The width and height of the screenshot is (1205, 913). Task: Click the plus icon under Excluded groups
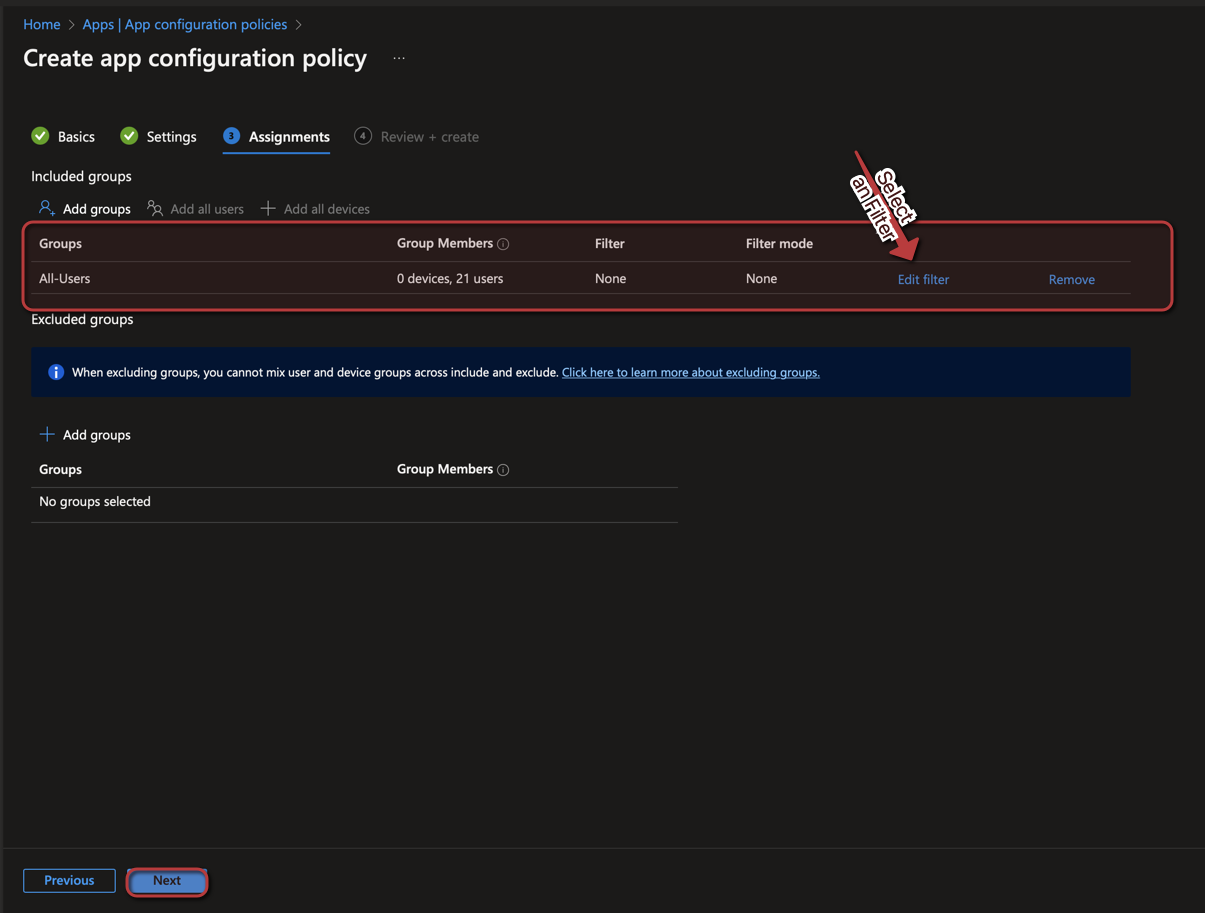tap(47, 435)
